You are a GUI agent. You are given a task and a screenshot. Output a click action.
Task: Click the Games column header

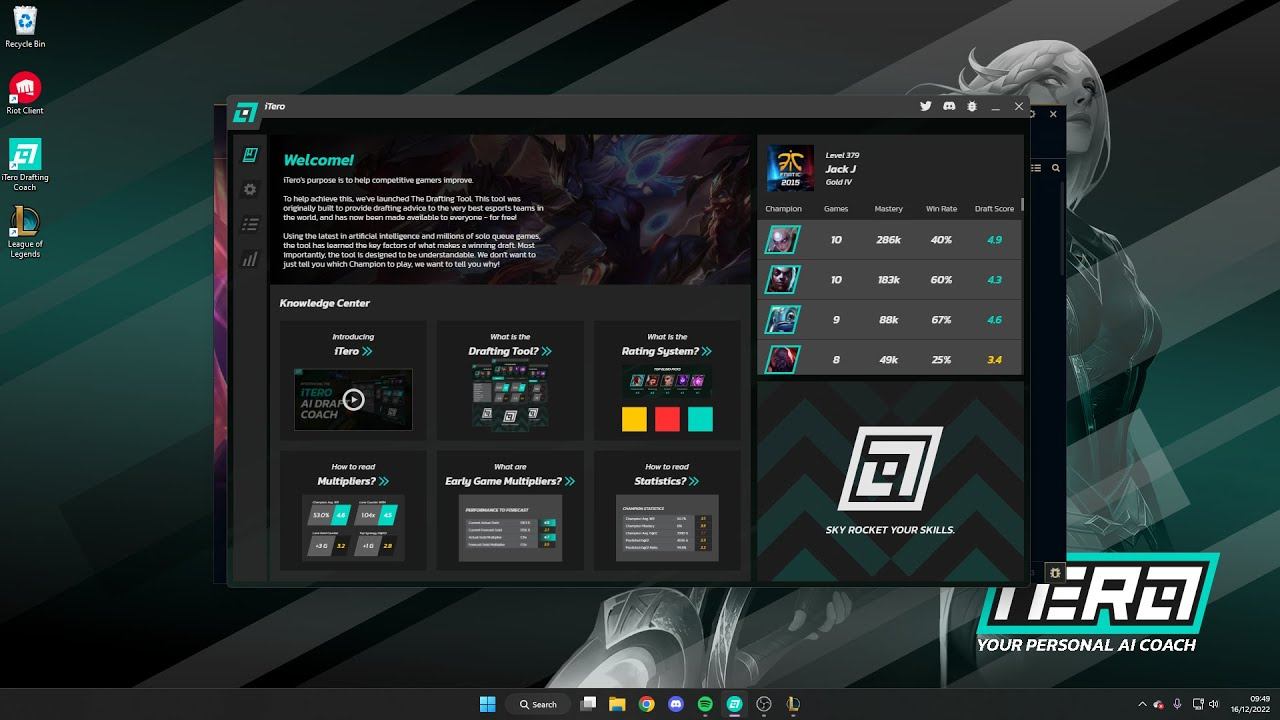coord(836,209)
